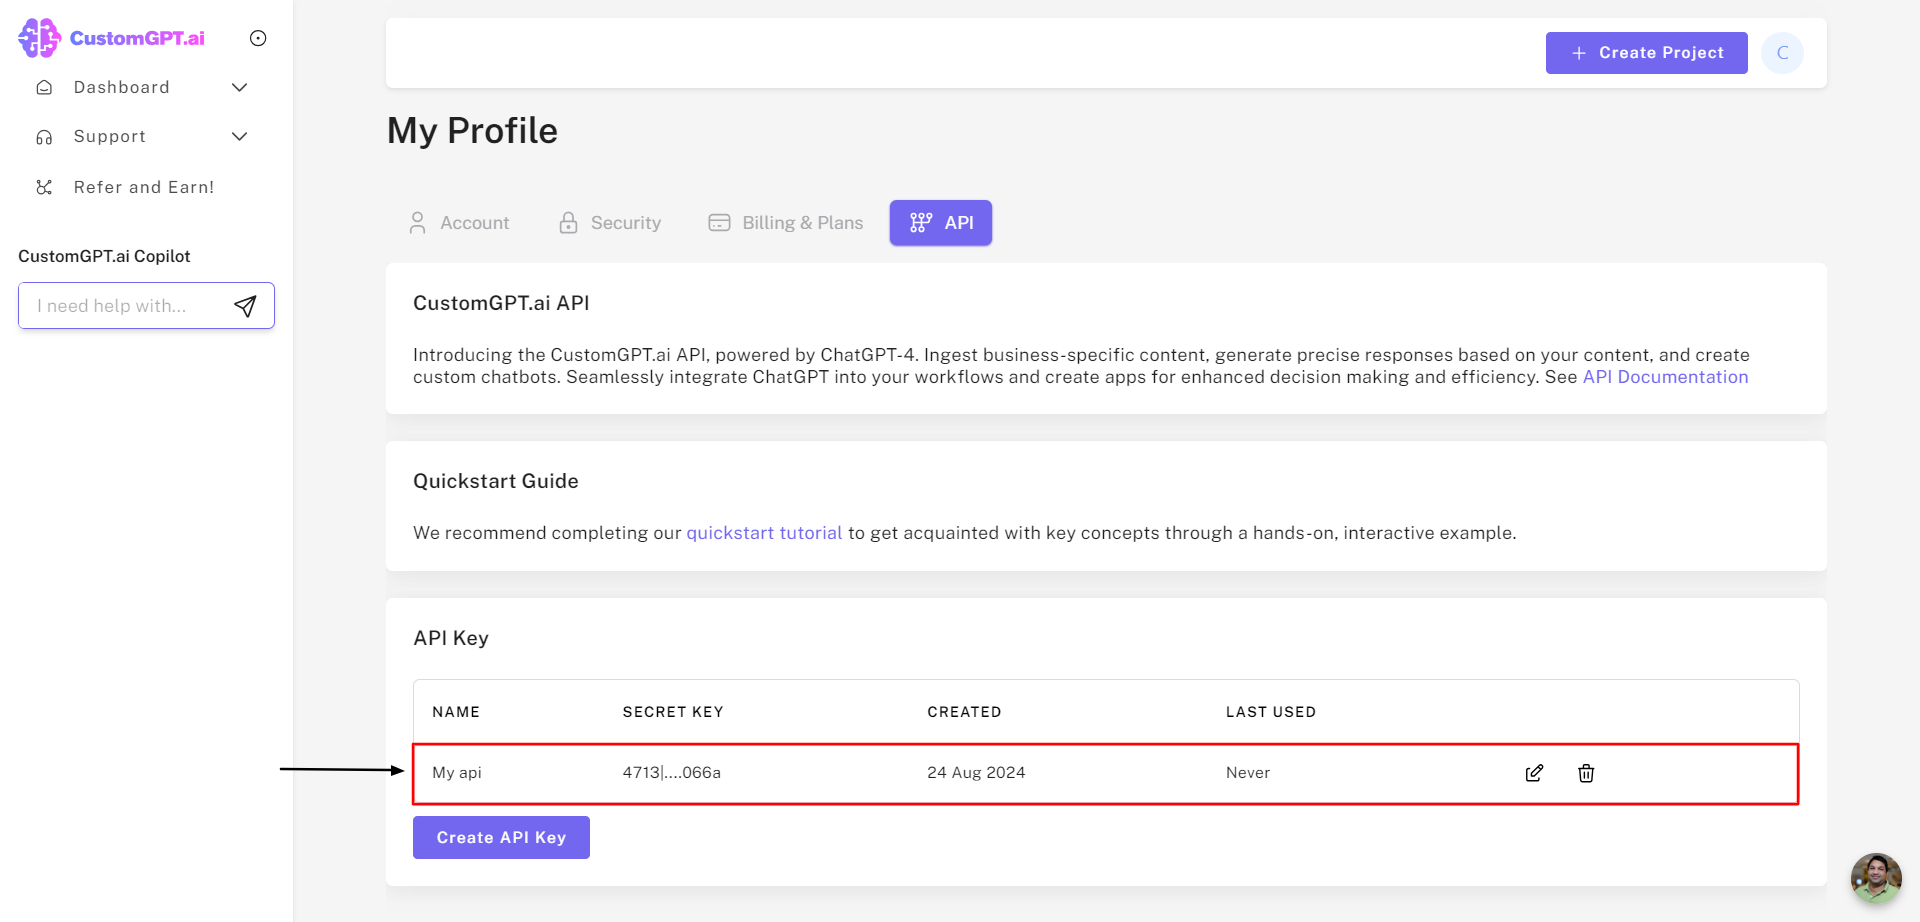Image resolution: width=1920 pixels, height=922 pixels.
Task: Click the 'My Profile' page heading
Action: [x=472, y=131]
